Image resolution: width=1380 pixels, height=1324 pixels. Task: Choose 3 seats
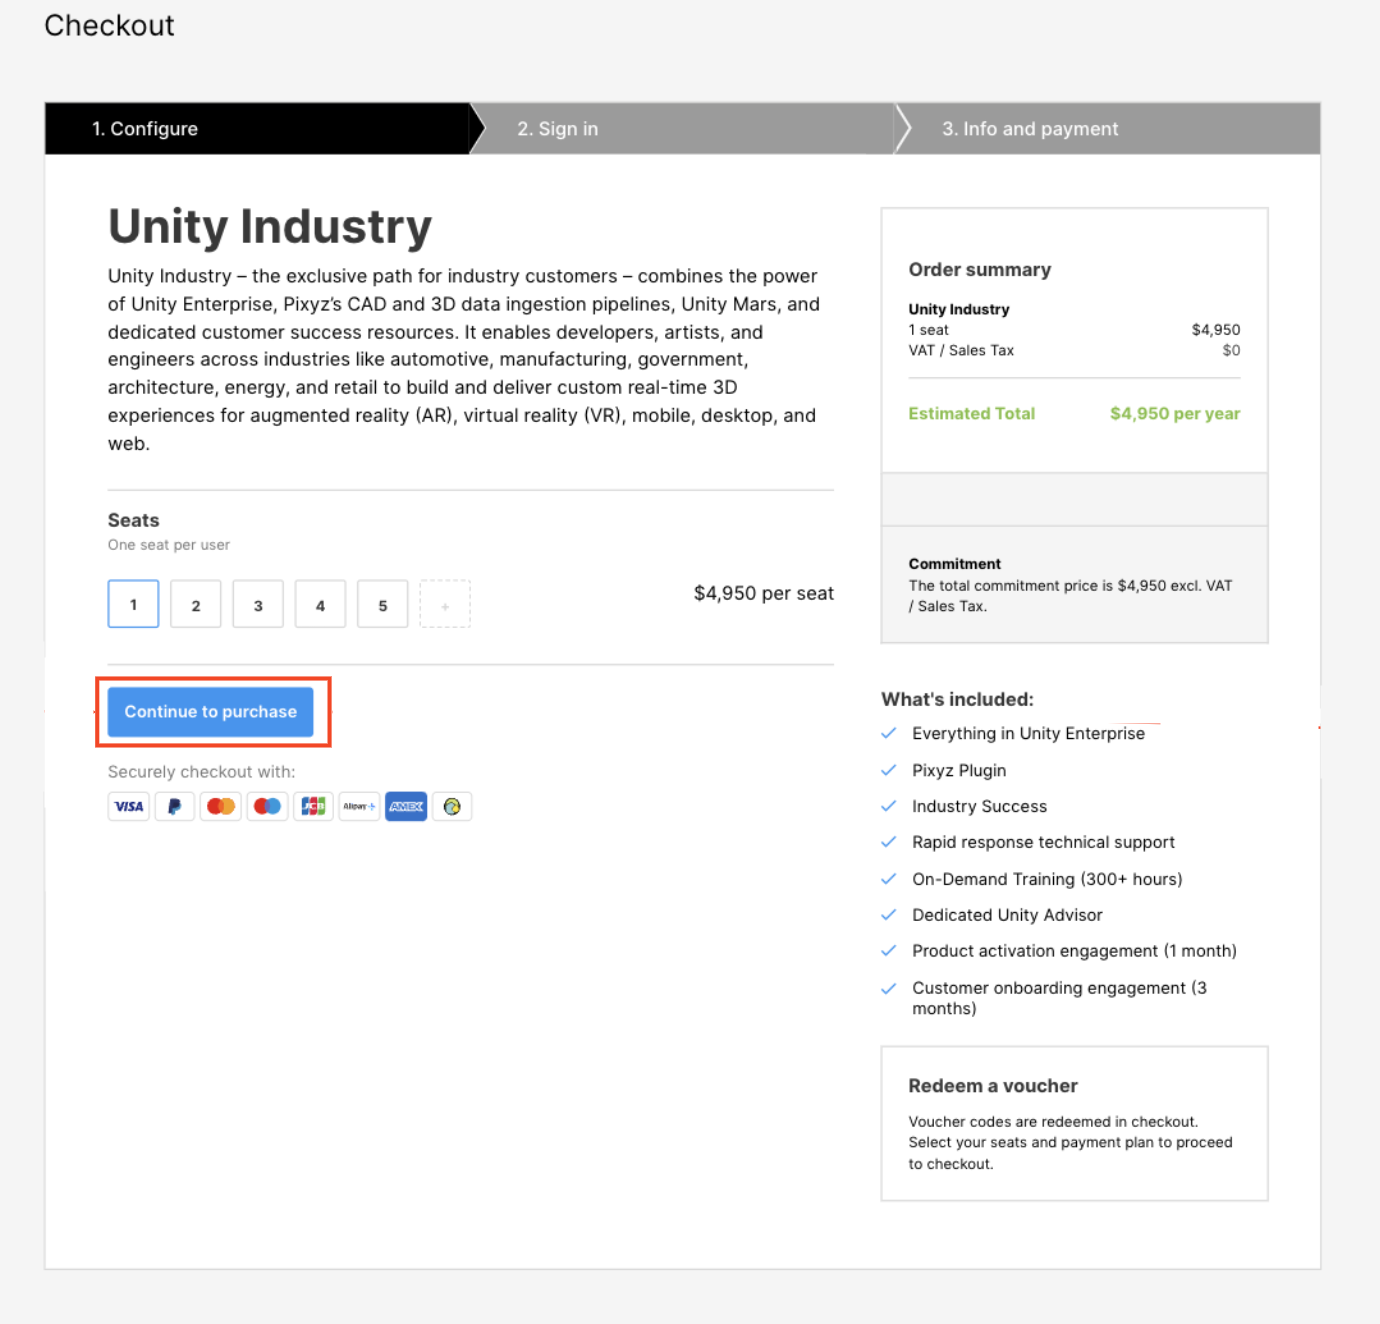pyautogui.click(x=258, y=604)
